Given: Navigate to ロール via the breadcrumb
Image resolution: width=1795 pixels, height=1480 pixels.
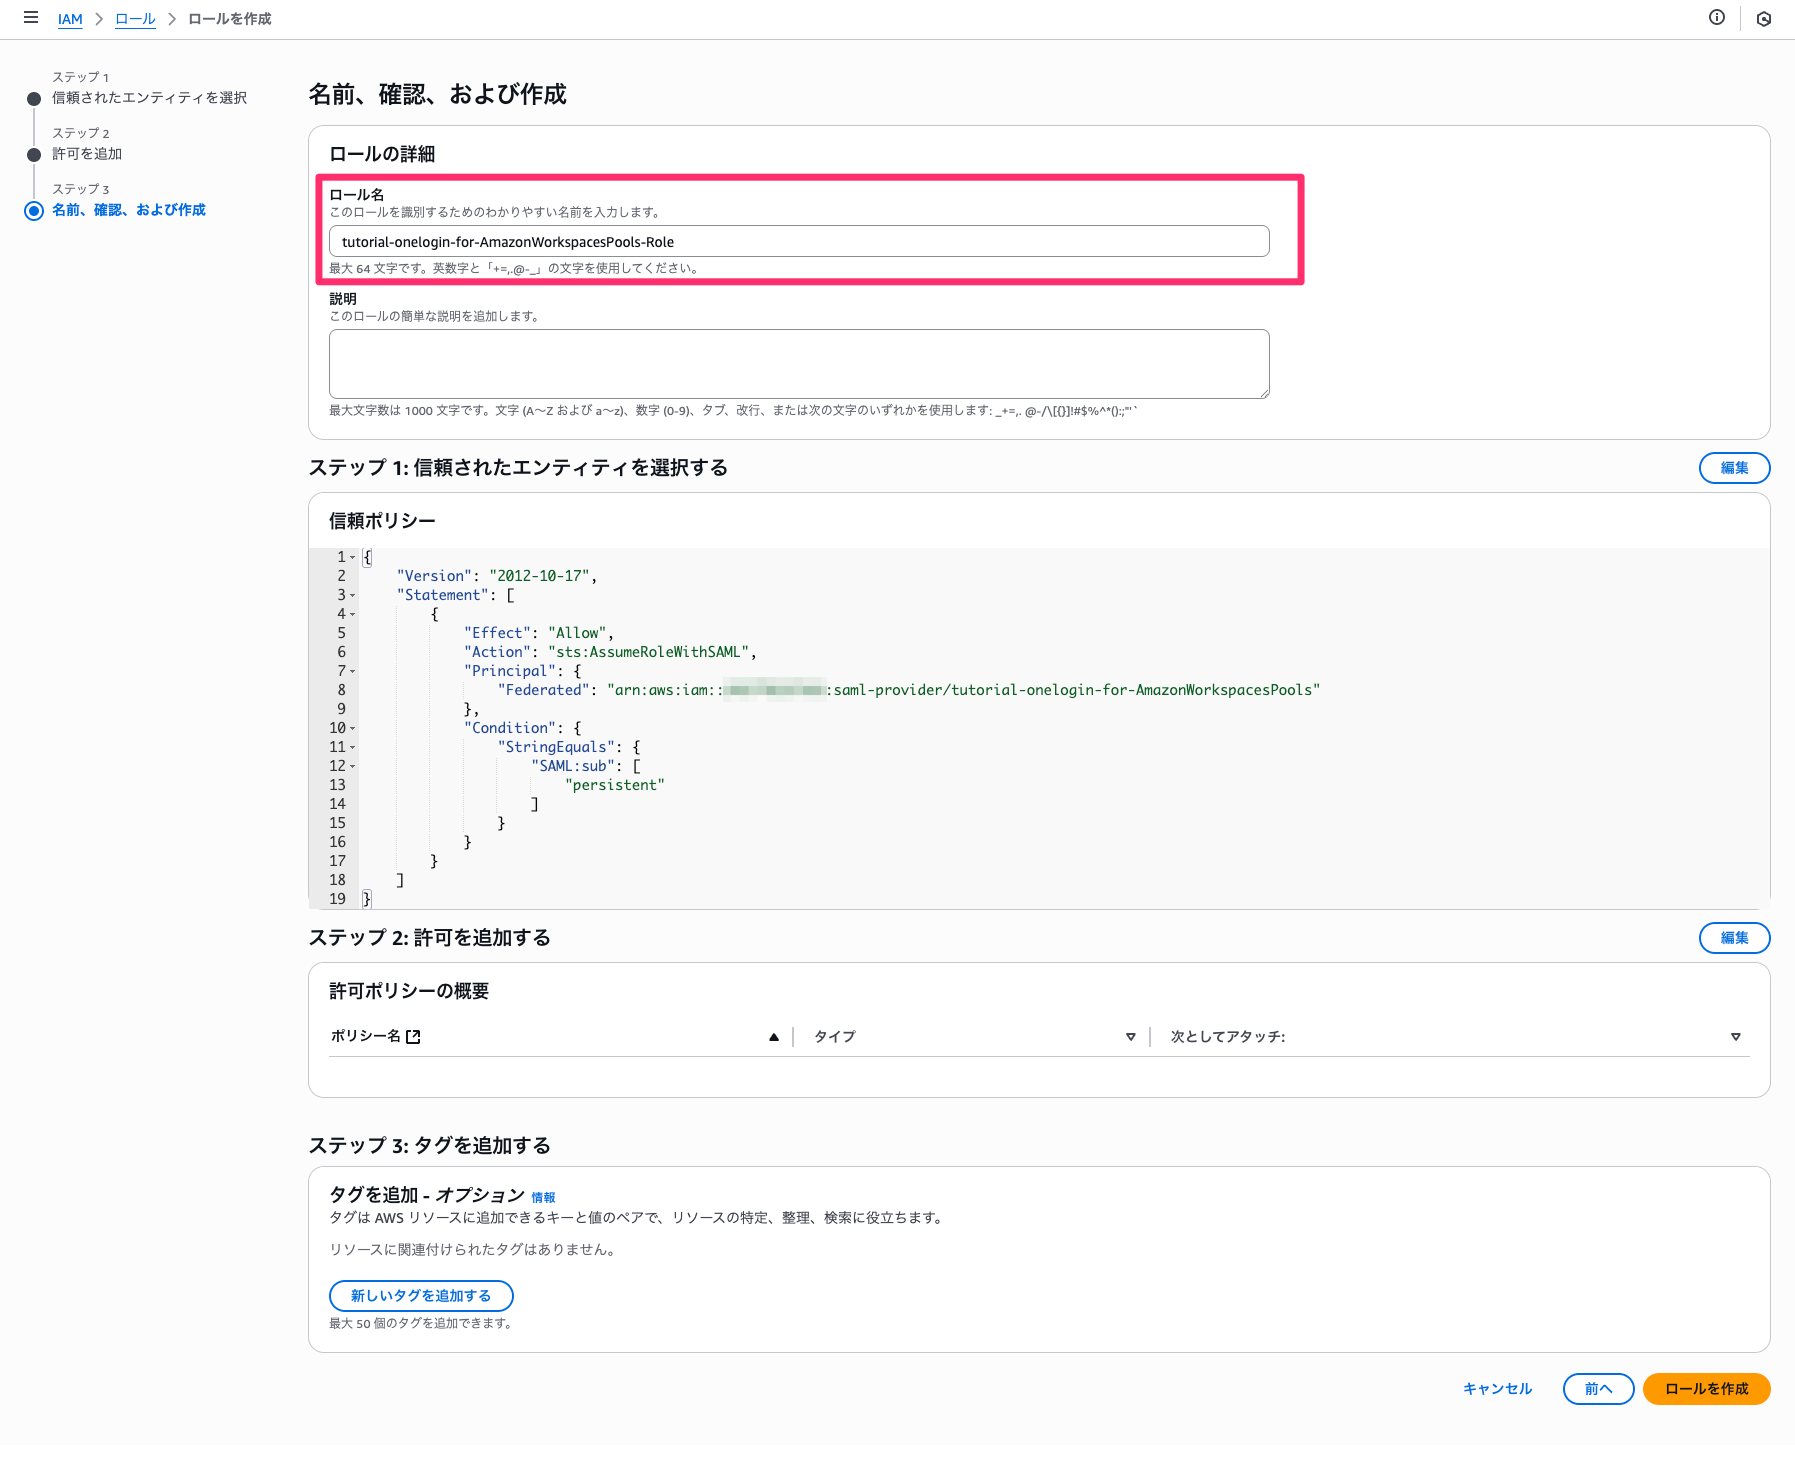Looking at the screenshot, I should pos(135,18).
